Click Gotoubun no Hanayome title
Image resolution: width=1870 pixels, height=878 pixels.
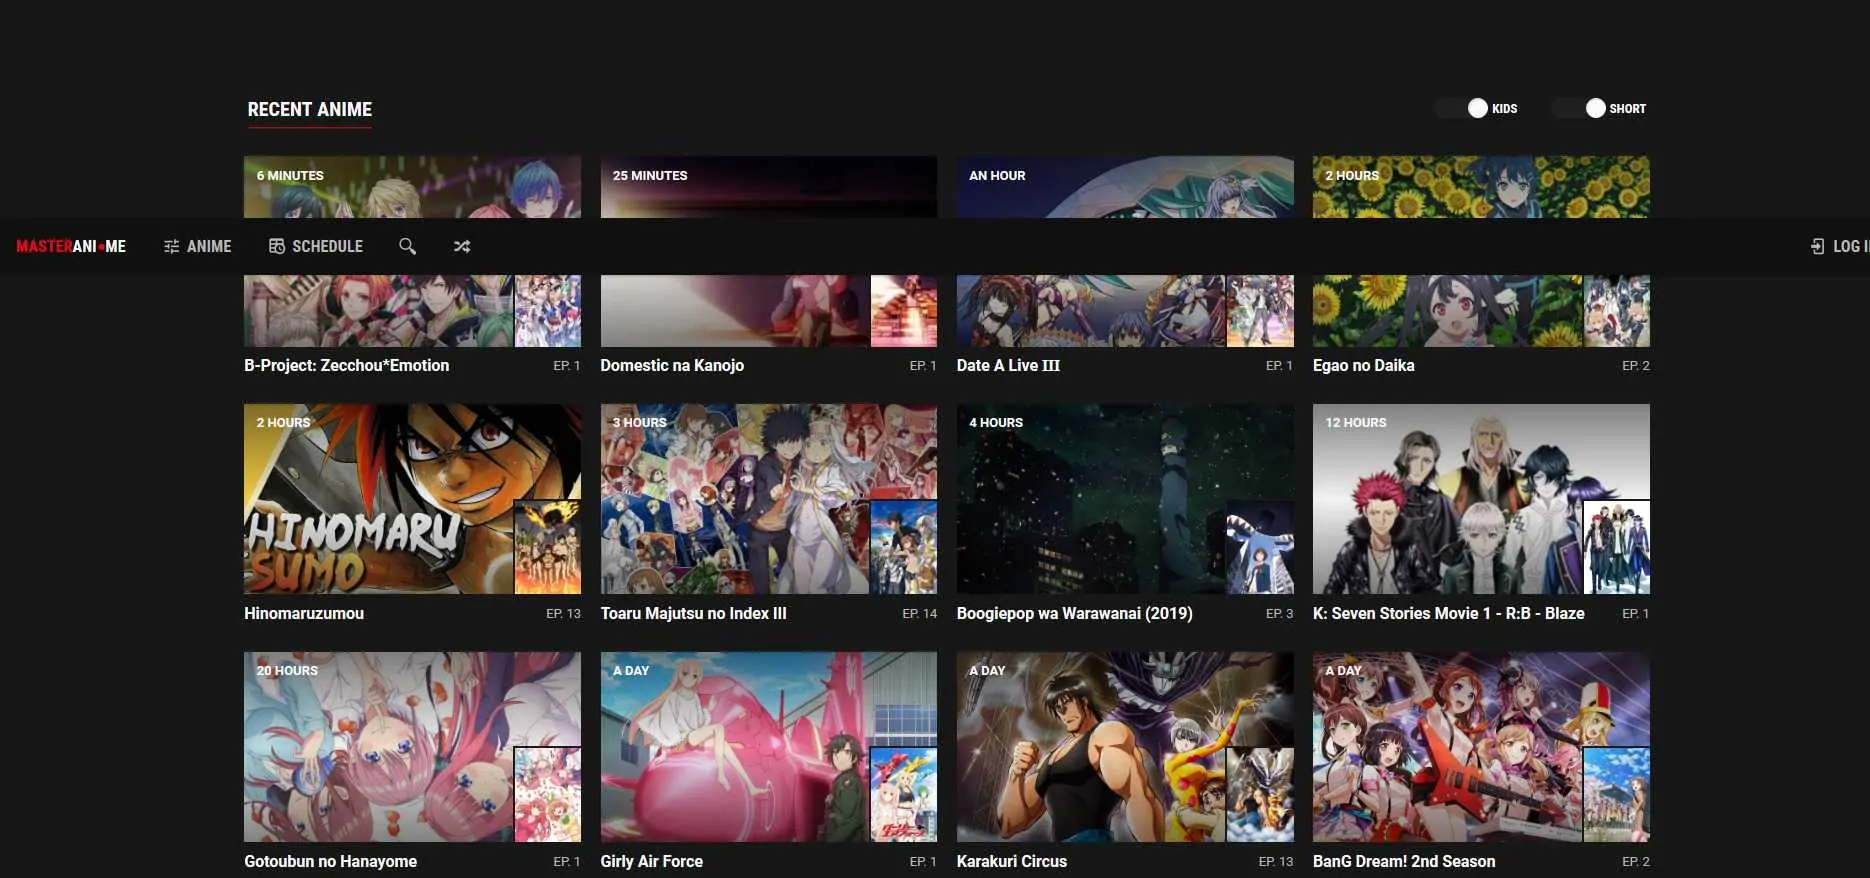coord(330,862)
